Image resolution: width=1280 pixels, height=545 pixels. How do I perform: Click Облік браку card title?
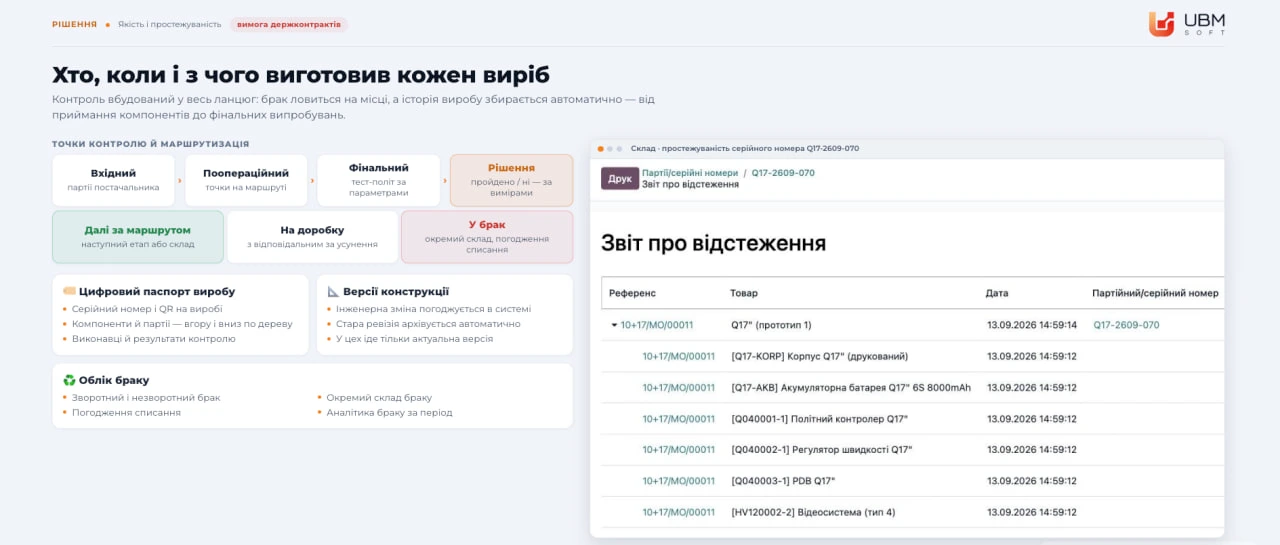point(114,380)
